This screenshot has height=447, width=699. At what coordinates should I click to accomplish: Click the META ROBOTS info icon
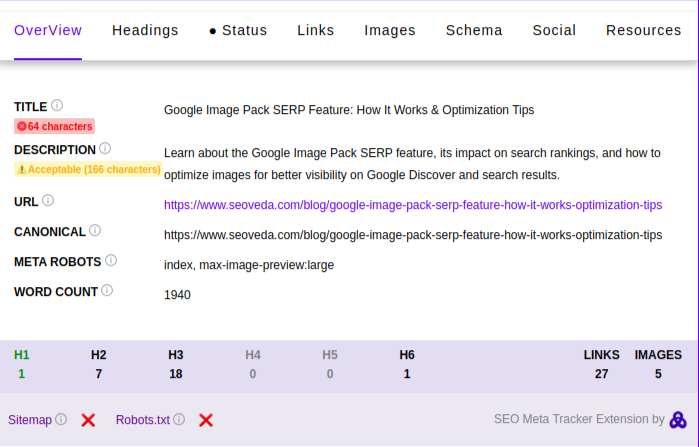coord(111,260)
